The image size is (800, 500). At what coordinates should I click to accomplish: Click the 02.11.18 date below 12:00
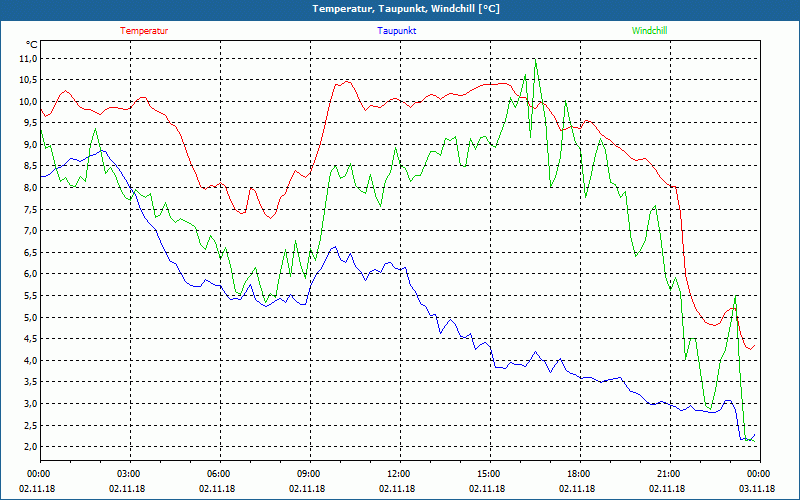point(397,488)
